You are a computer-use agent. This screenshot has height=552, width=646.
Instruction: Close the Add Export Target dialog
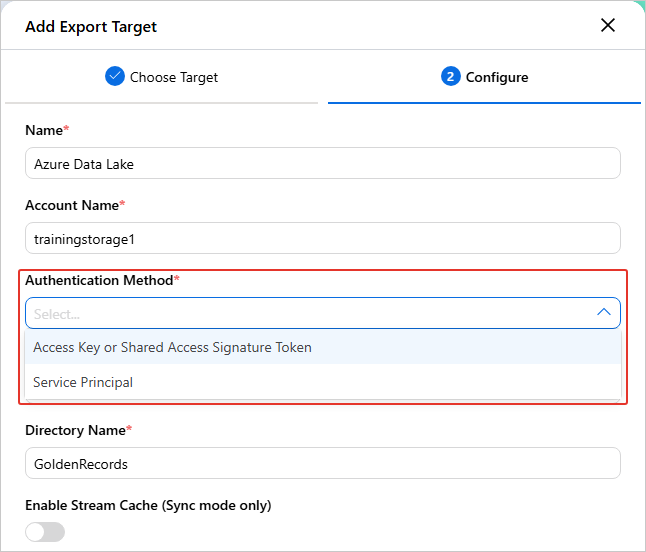pyautogui.click(x=608, y=25)
